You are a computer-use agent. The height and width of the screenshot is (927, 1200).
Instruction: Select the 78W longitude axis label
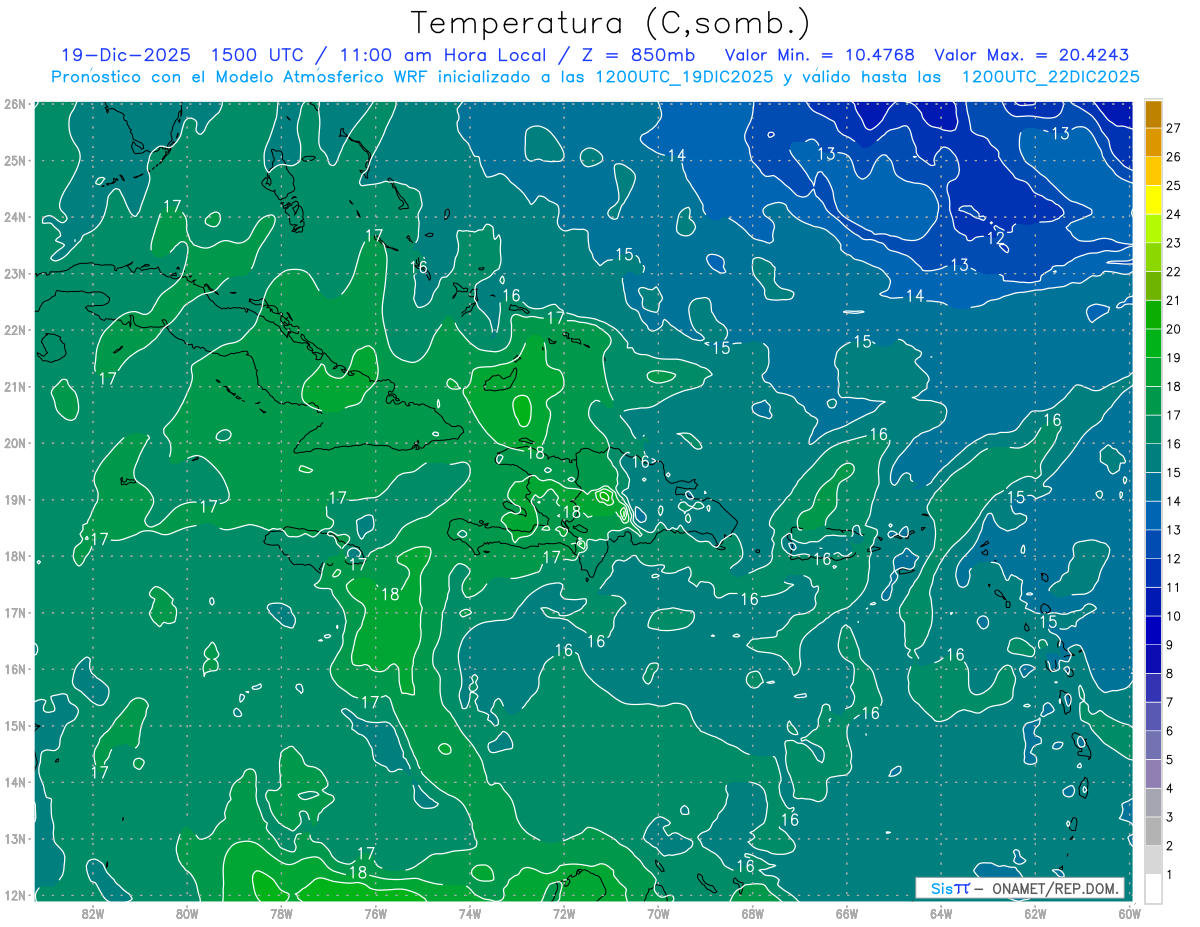click(x=281, y=913)
